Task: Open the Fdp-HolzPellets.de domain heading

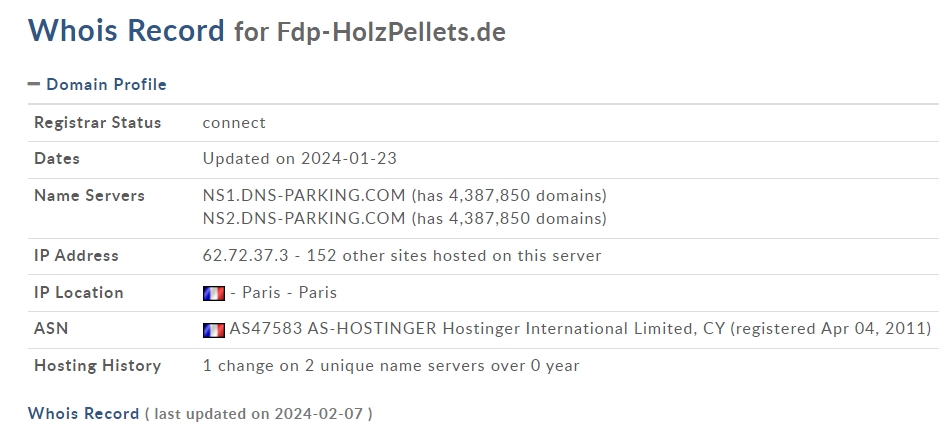Action: click(x=391, y=32)
